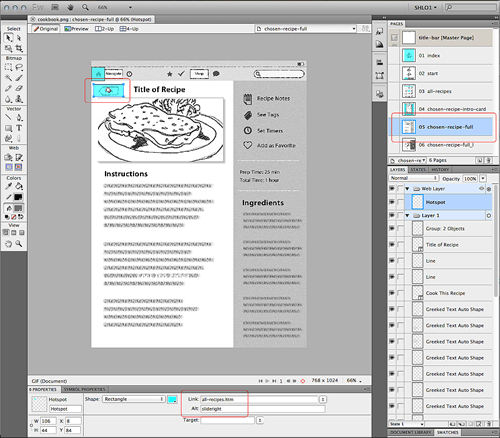The width and height of the screenshot is (500, 438).
Task: Switch to the 2-Up view
Action: point(105,29)
